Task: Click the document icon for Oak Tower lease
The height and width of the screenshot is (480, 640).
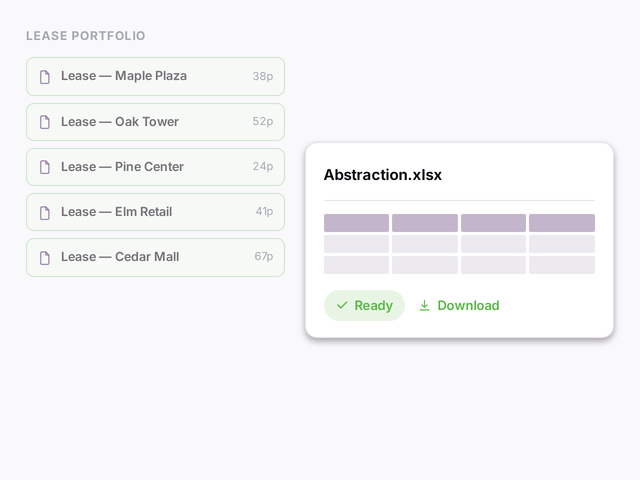Action: click(45, 122)
